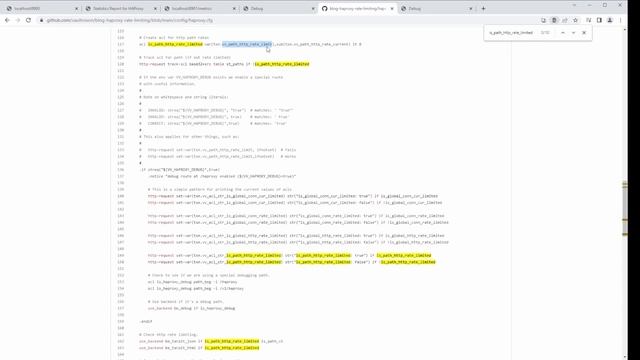Jump to the previous find match

point(563,33)
